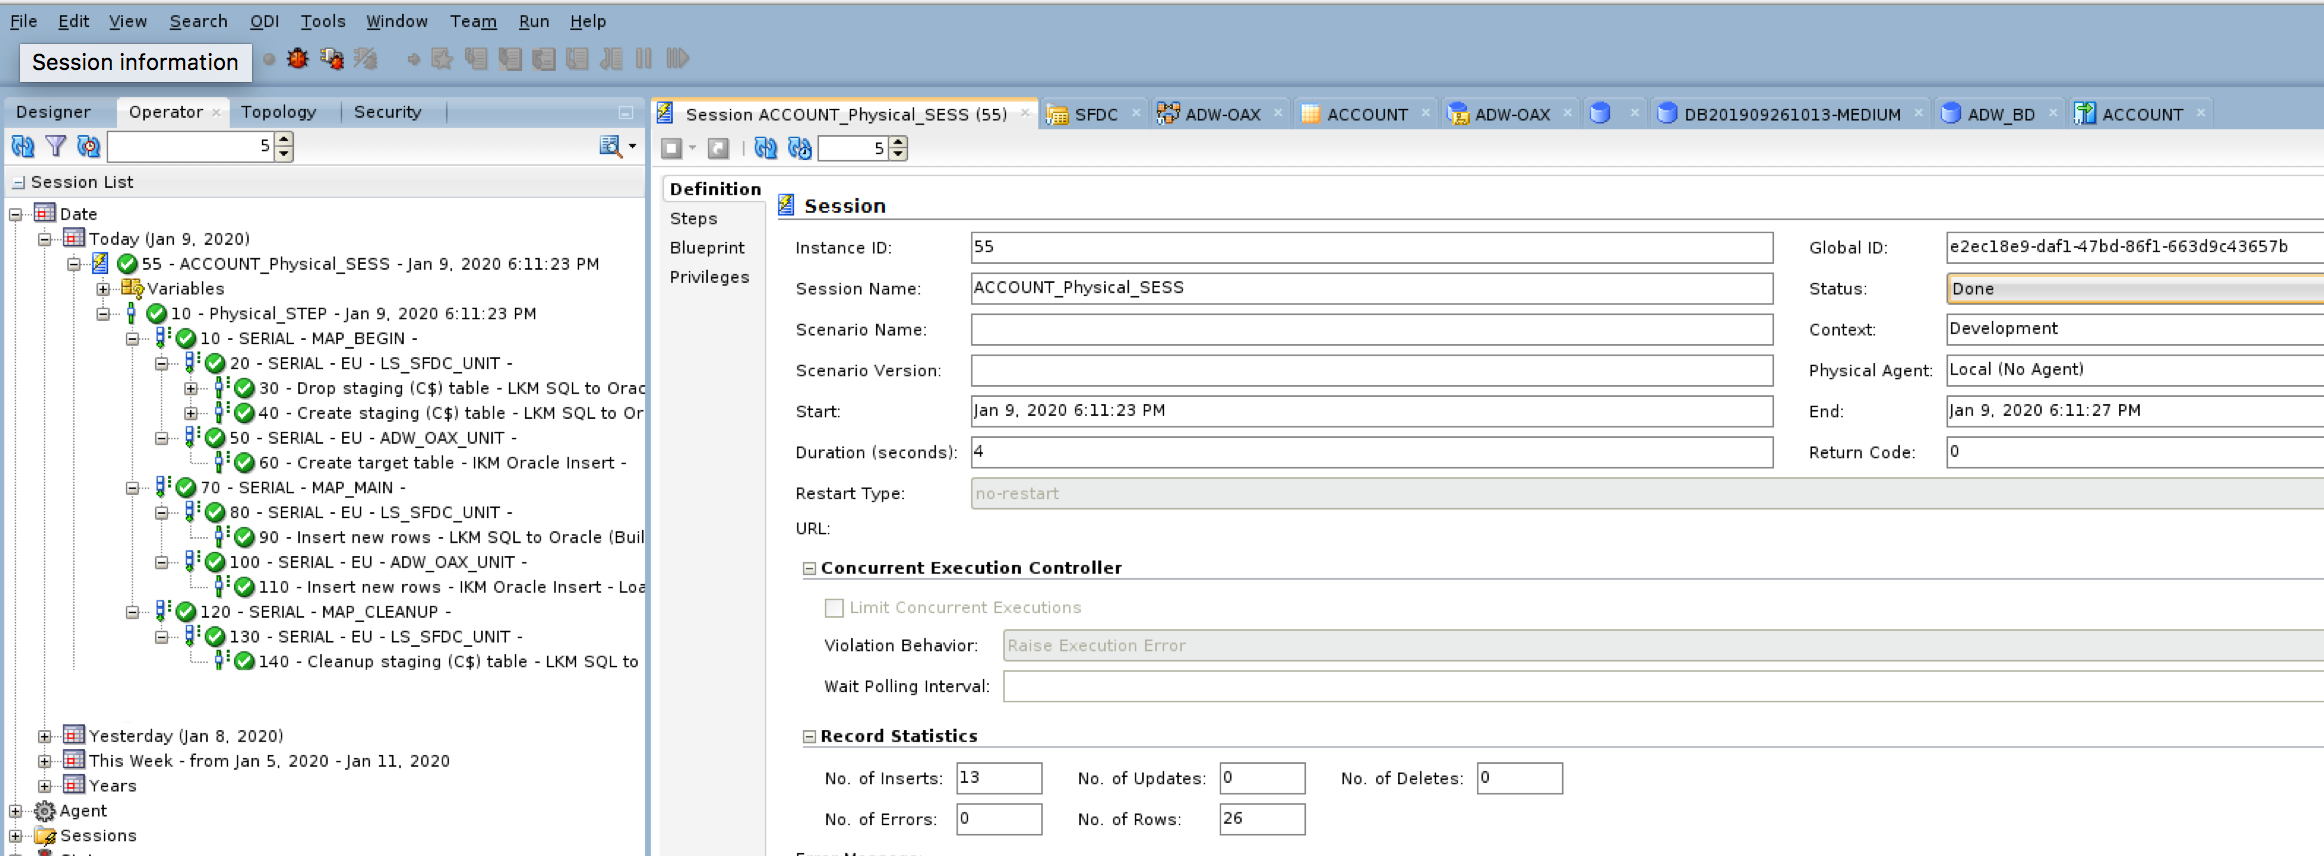Refresh the Operator session list

[22, 147]
